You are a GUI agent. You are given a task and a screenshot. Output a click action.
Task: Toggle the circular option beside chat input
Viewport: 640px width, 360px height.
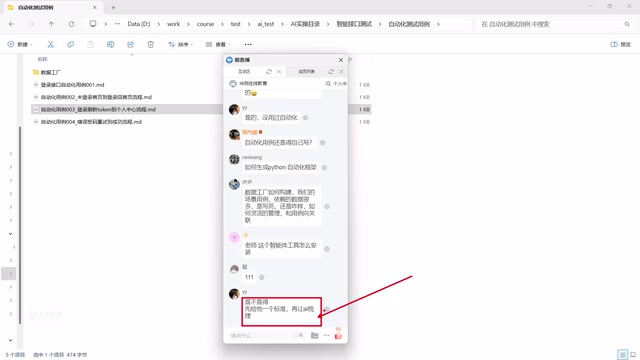click(x=295, y=335)
